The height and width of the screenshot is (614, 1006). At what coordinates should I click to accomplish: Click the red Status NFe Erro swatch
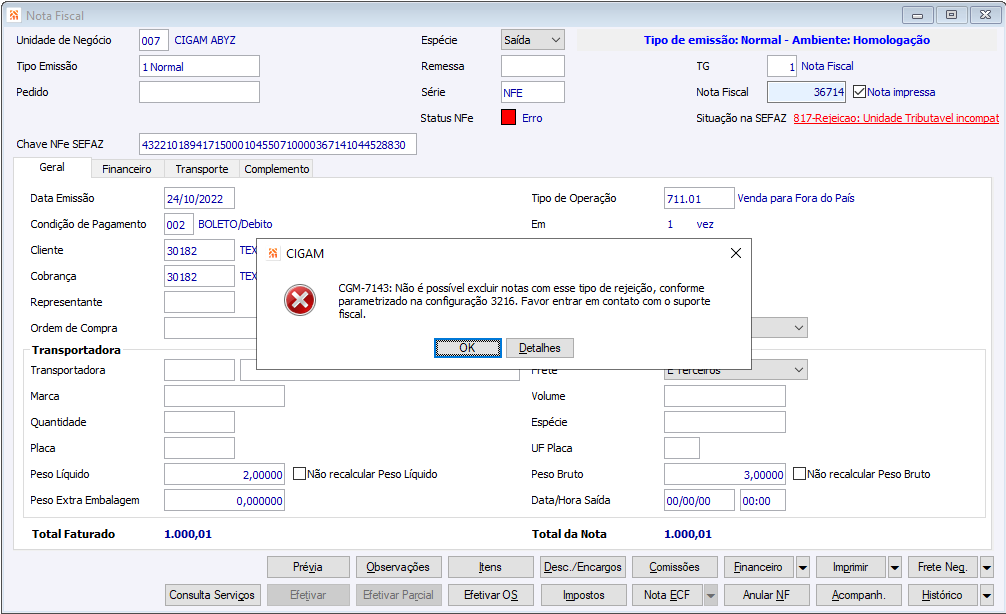(508, 117)
